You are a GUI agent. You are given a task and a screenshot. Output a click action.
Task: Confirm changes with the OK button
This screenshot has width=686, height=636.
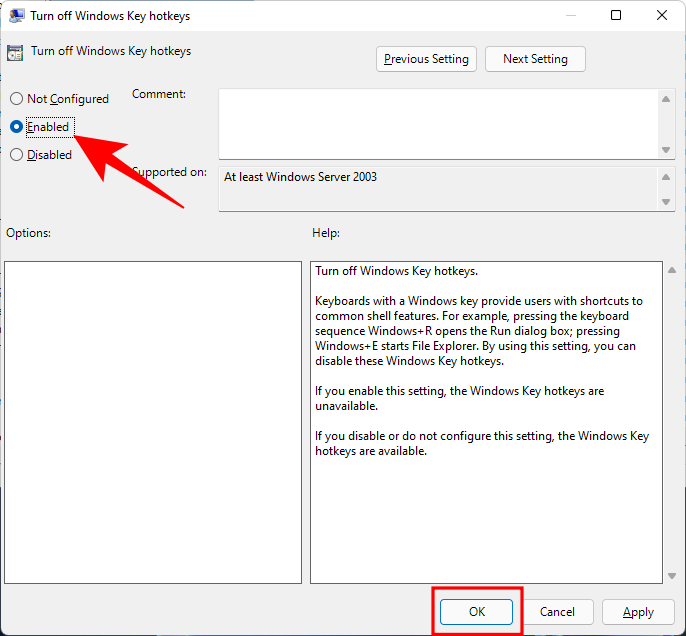click(476, 612)
